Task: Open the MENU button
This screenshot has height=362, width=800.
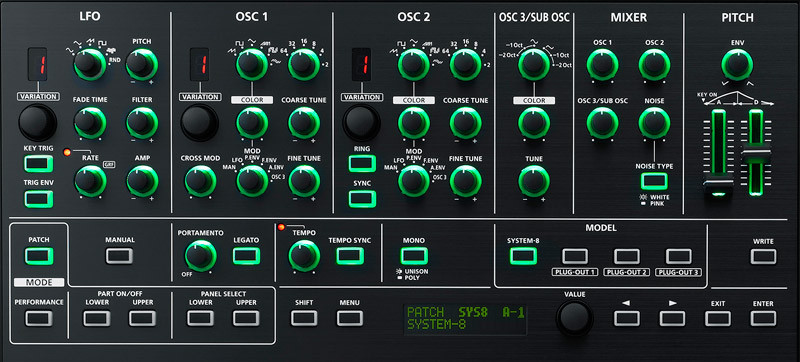Action: pyautogui.click(x=349, y=318)
